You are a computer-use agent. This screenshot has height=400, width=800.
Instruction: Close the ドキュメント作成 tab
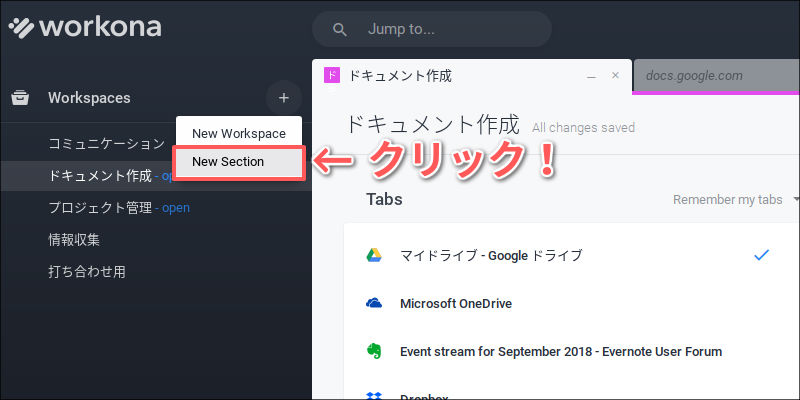[615, 76]
